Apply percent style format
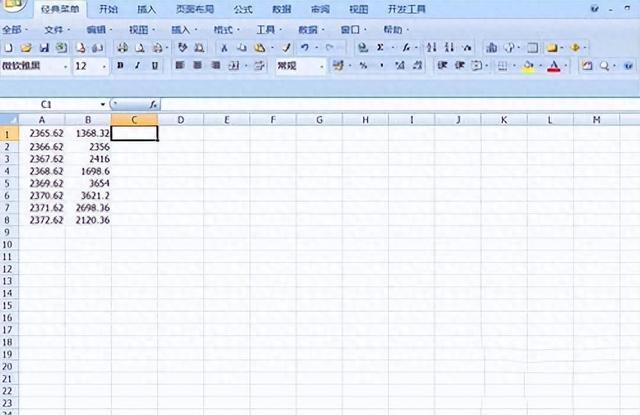Viewport: 640px width, 415px height. (363, 66)
